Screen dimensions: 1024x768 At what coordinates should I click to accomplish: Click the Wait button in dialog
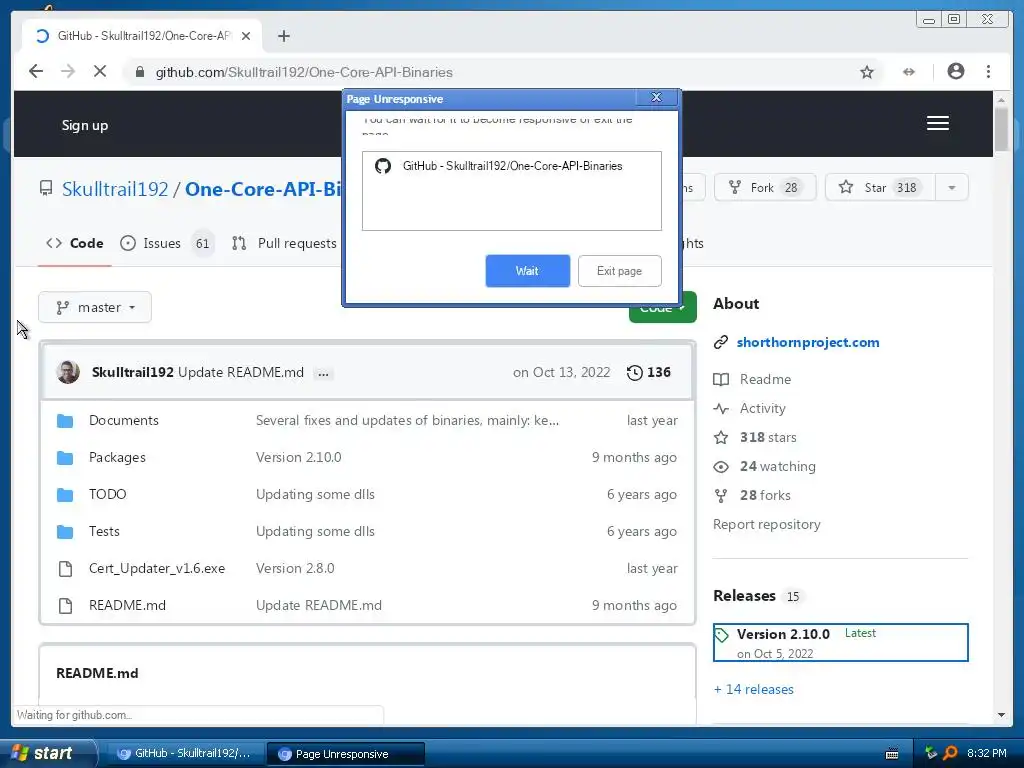(528, 271)
